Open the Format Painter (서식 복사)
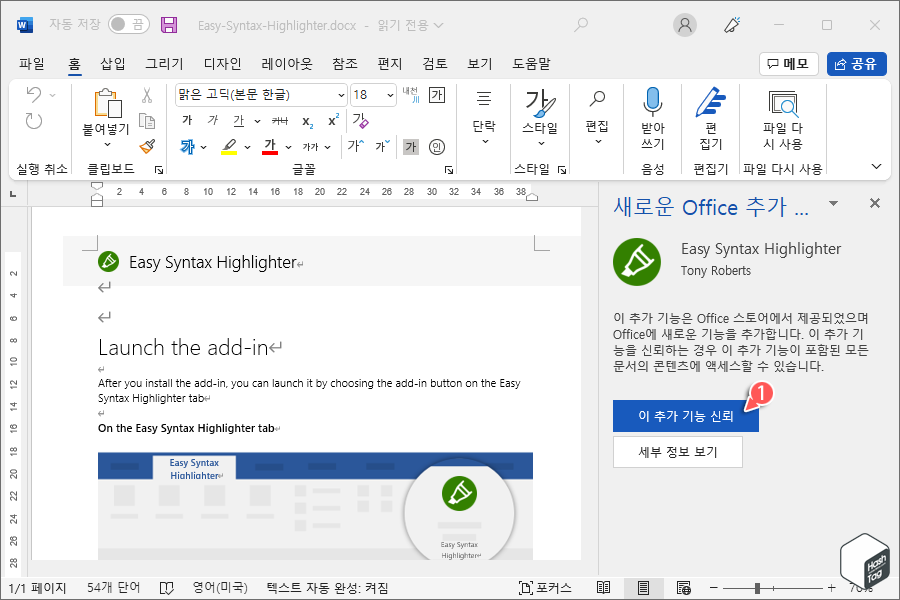 click(147, 147)
